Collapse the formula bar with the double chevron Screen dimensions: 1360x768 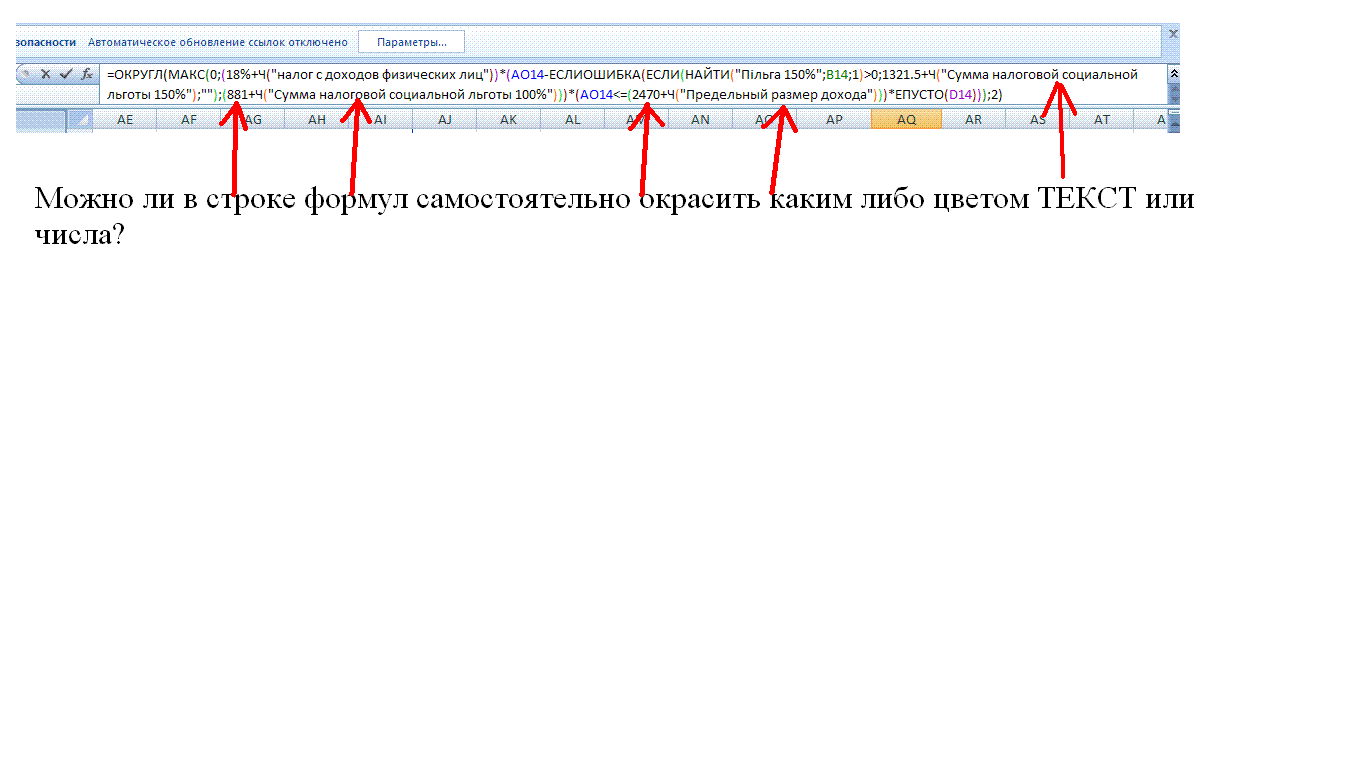click(x=1174, y=73)
